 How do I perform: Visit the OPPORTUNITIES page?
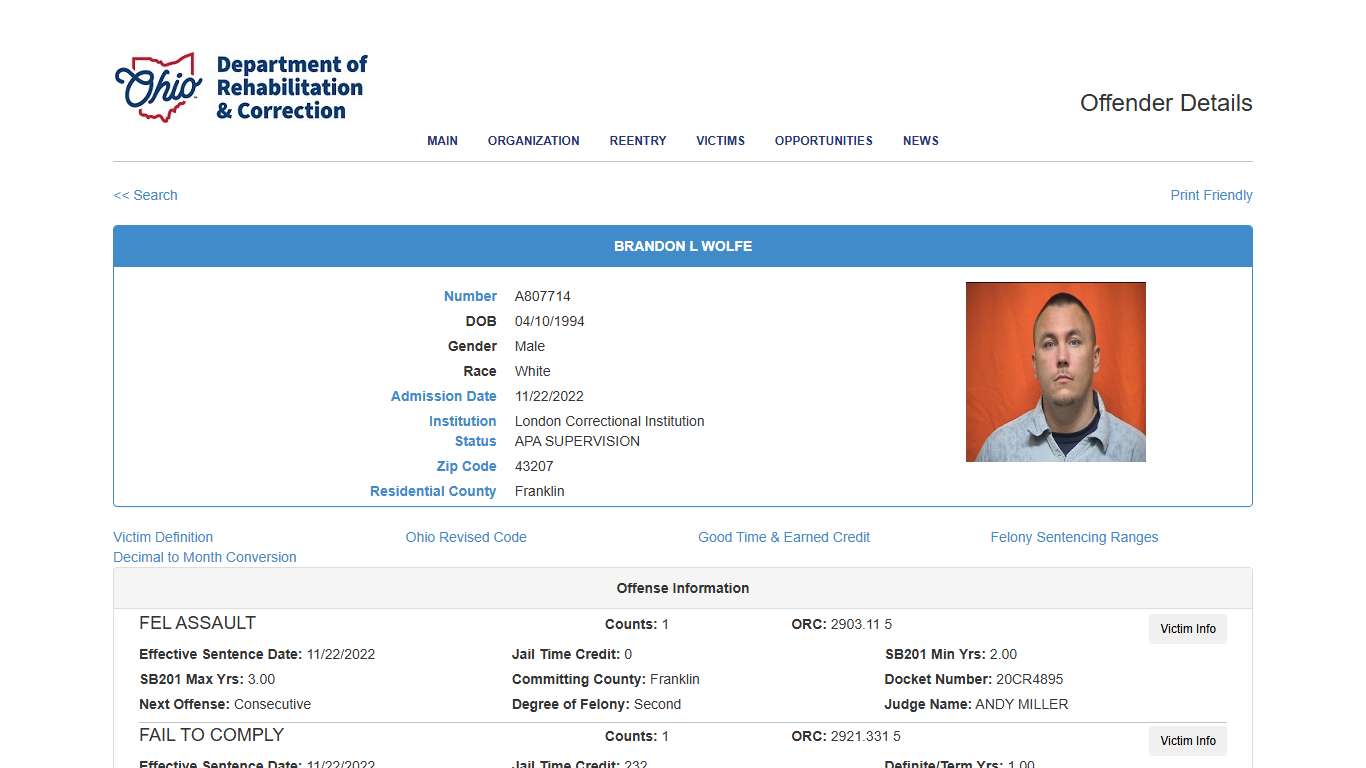823,141
